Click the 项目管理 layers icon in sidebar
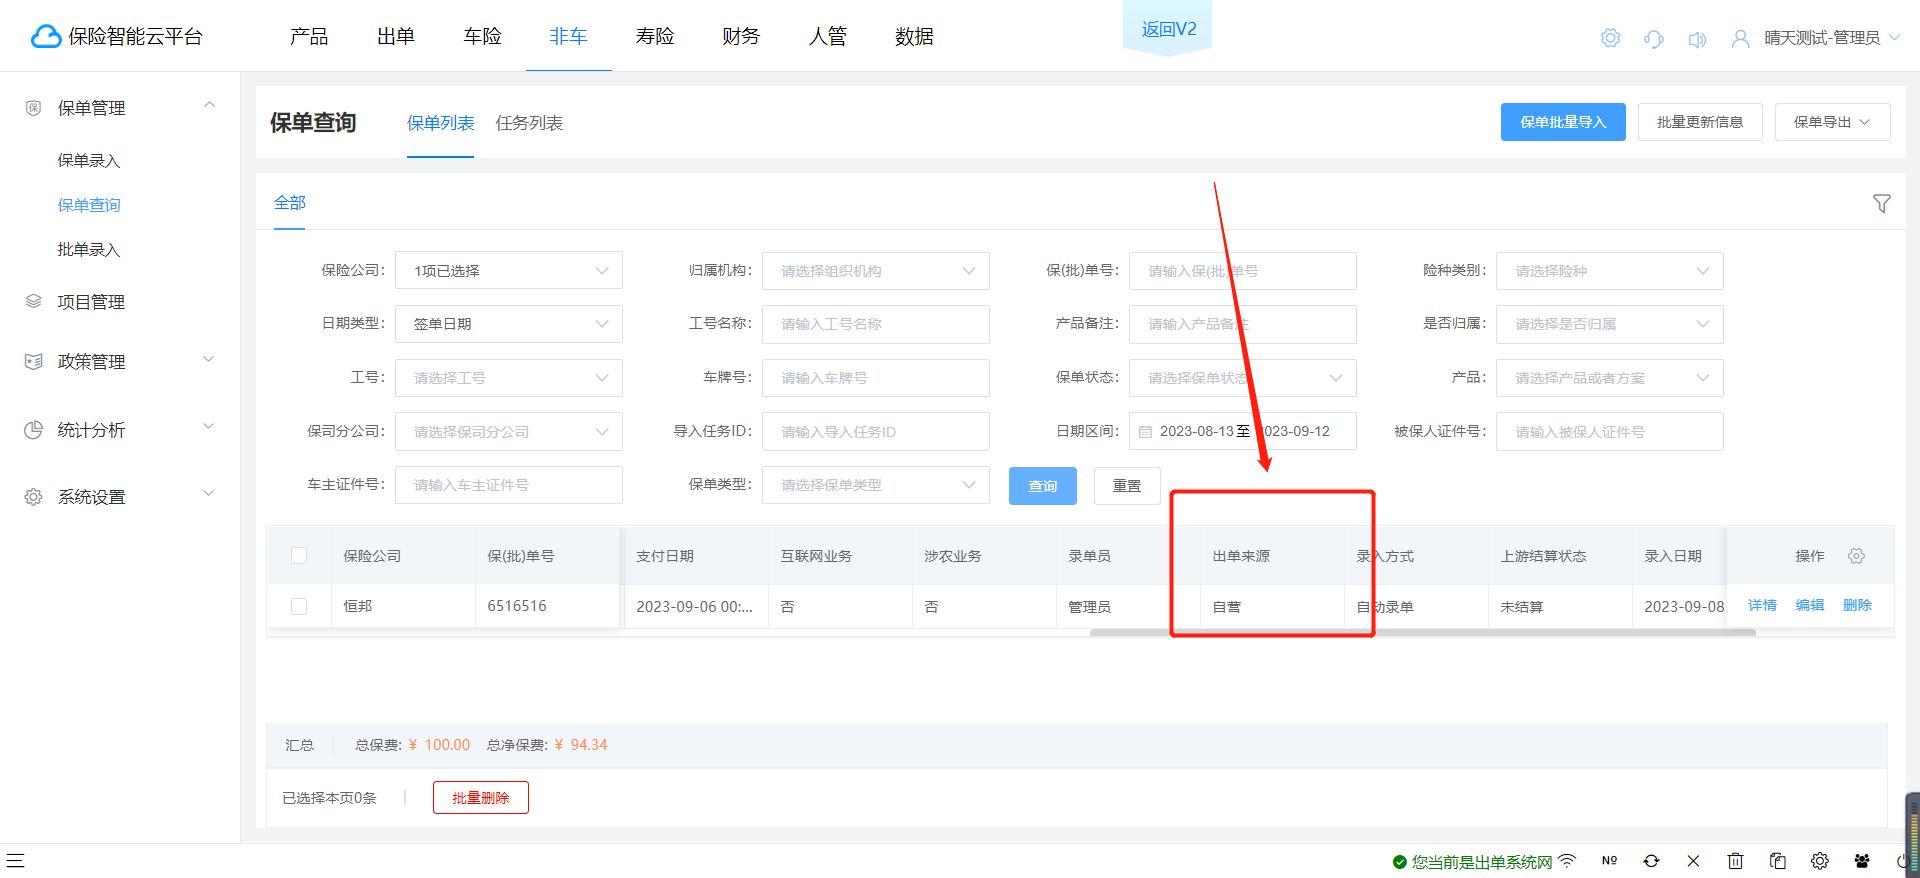The height and width of the screenshot is (878, 1920). tap(33, 301)
